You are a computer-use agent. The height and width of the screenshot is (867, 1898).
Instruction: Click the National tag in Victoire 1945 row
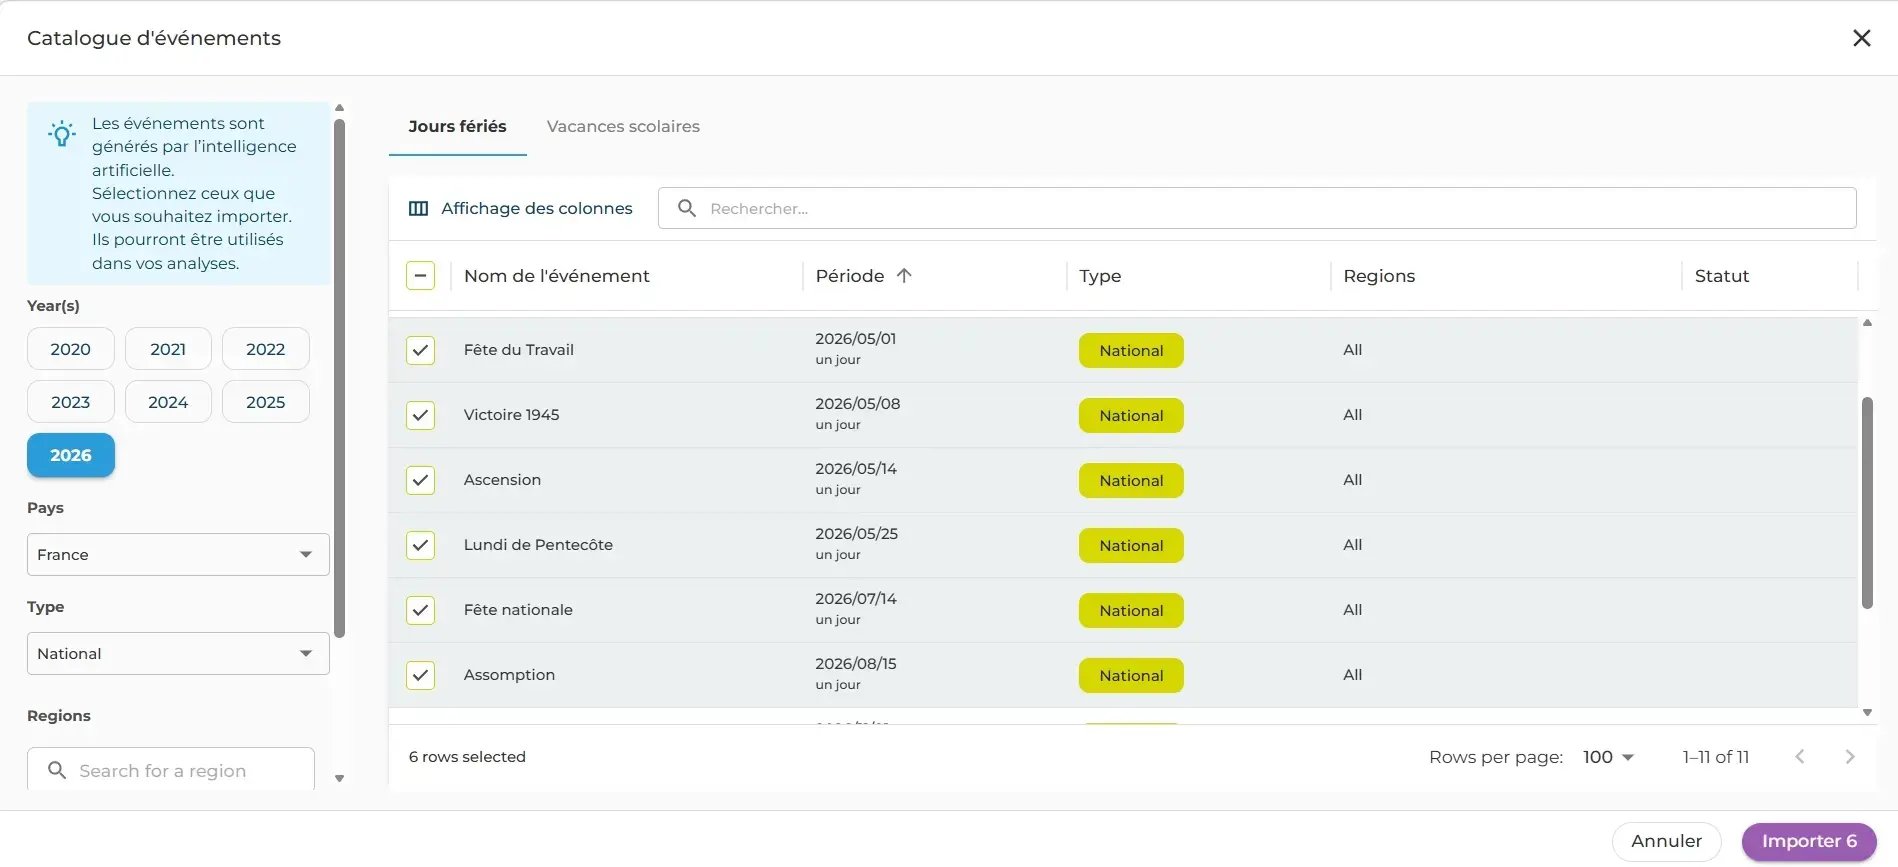pyautogui.click(x=1131, y=416)
